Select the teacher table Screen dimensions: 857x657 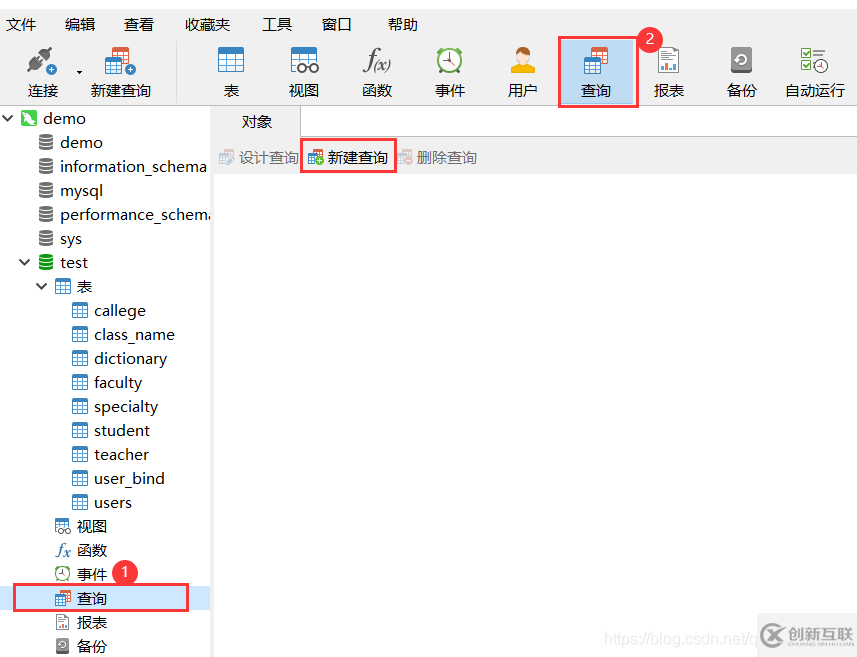tap(110, 455)
